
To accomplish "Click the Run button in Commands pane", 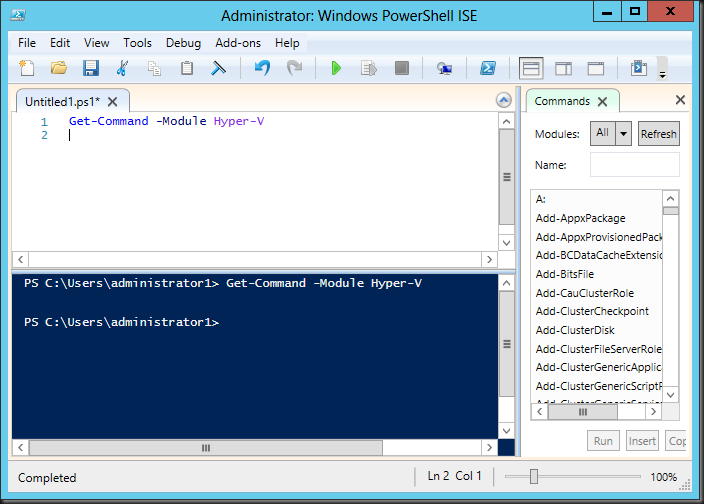I will pos(603,441).
